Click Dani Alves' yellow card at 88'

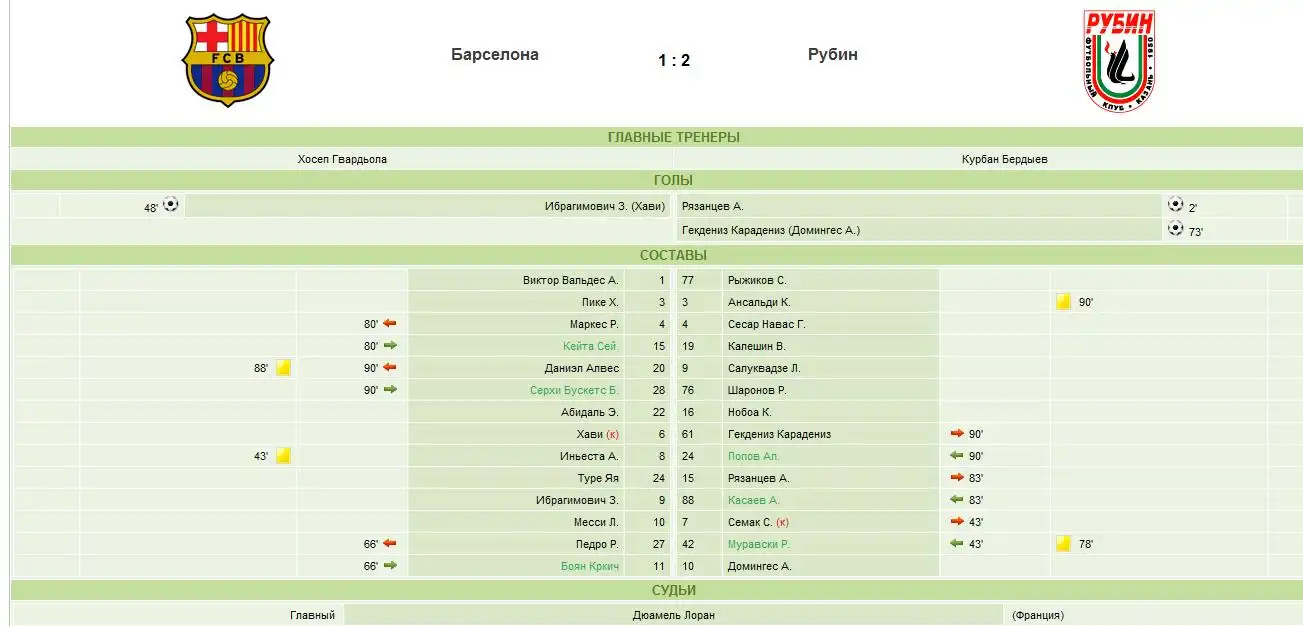pyautogui.click(x=283, y=368)
